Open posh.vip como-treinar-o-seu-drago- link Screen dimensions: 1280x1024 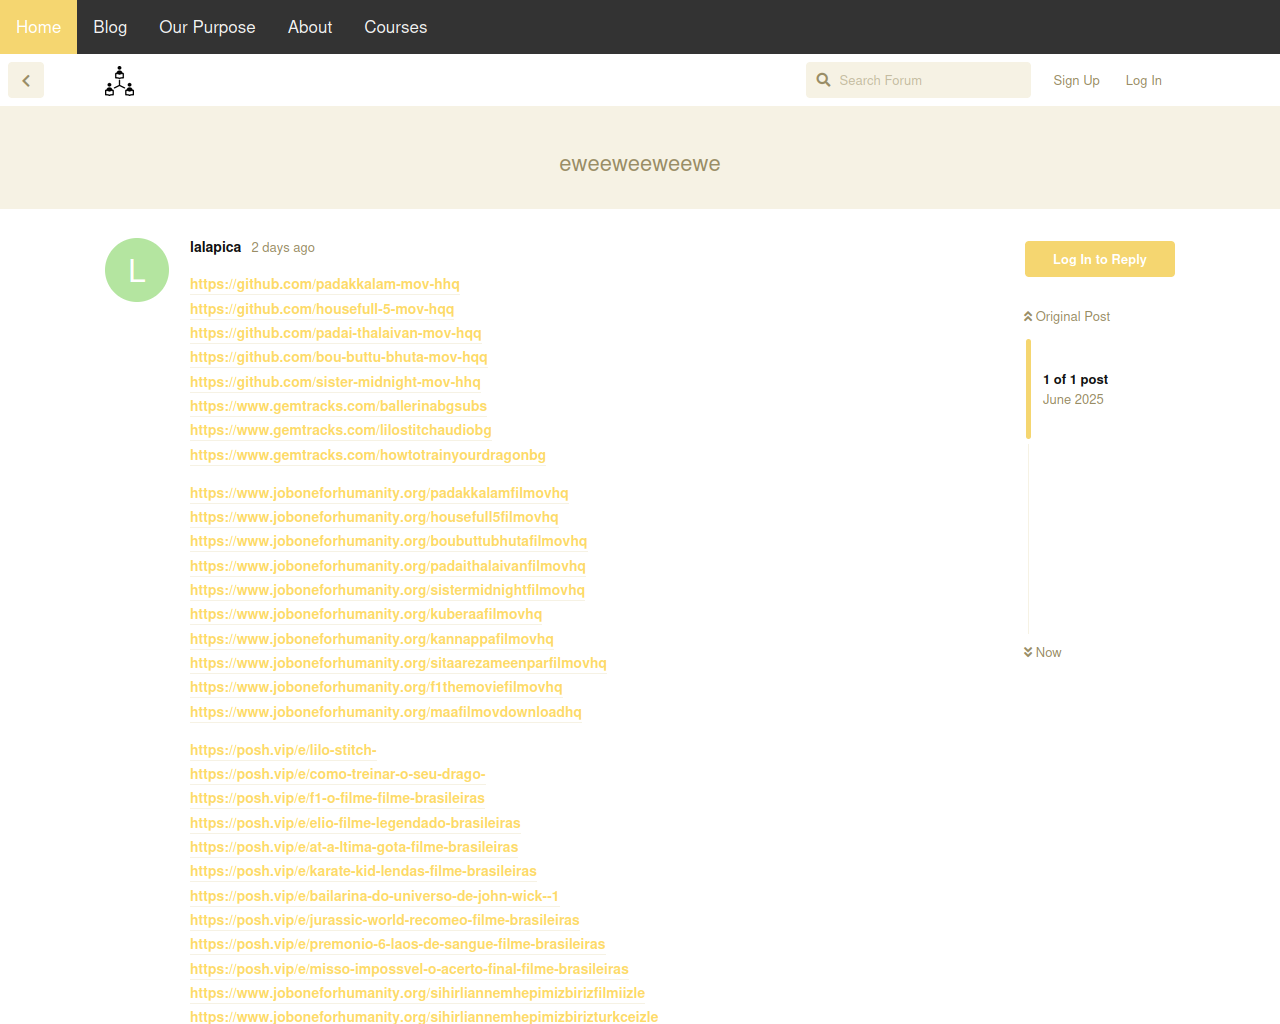pyautogui.click(x=338, y=774)
